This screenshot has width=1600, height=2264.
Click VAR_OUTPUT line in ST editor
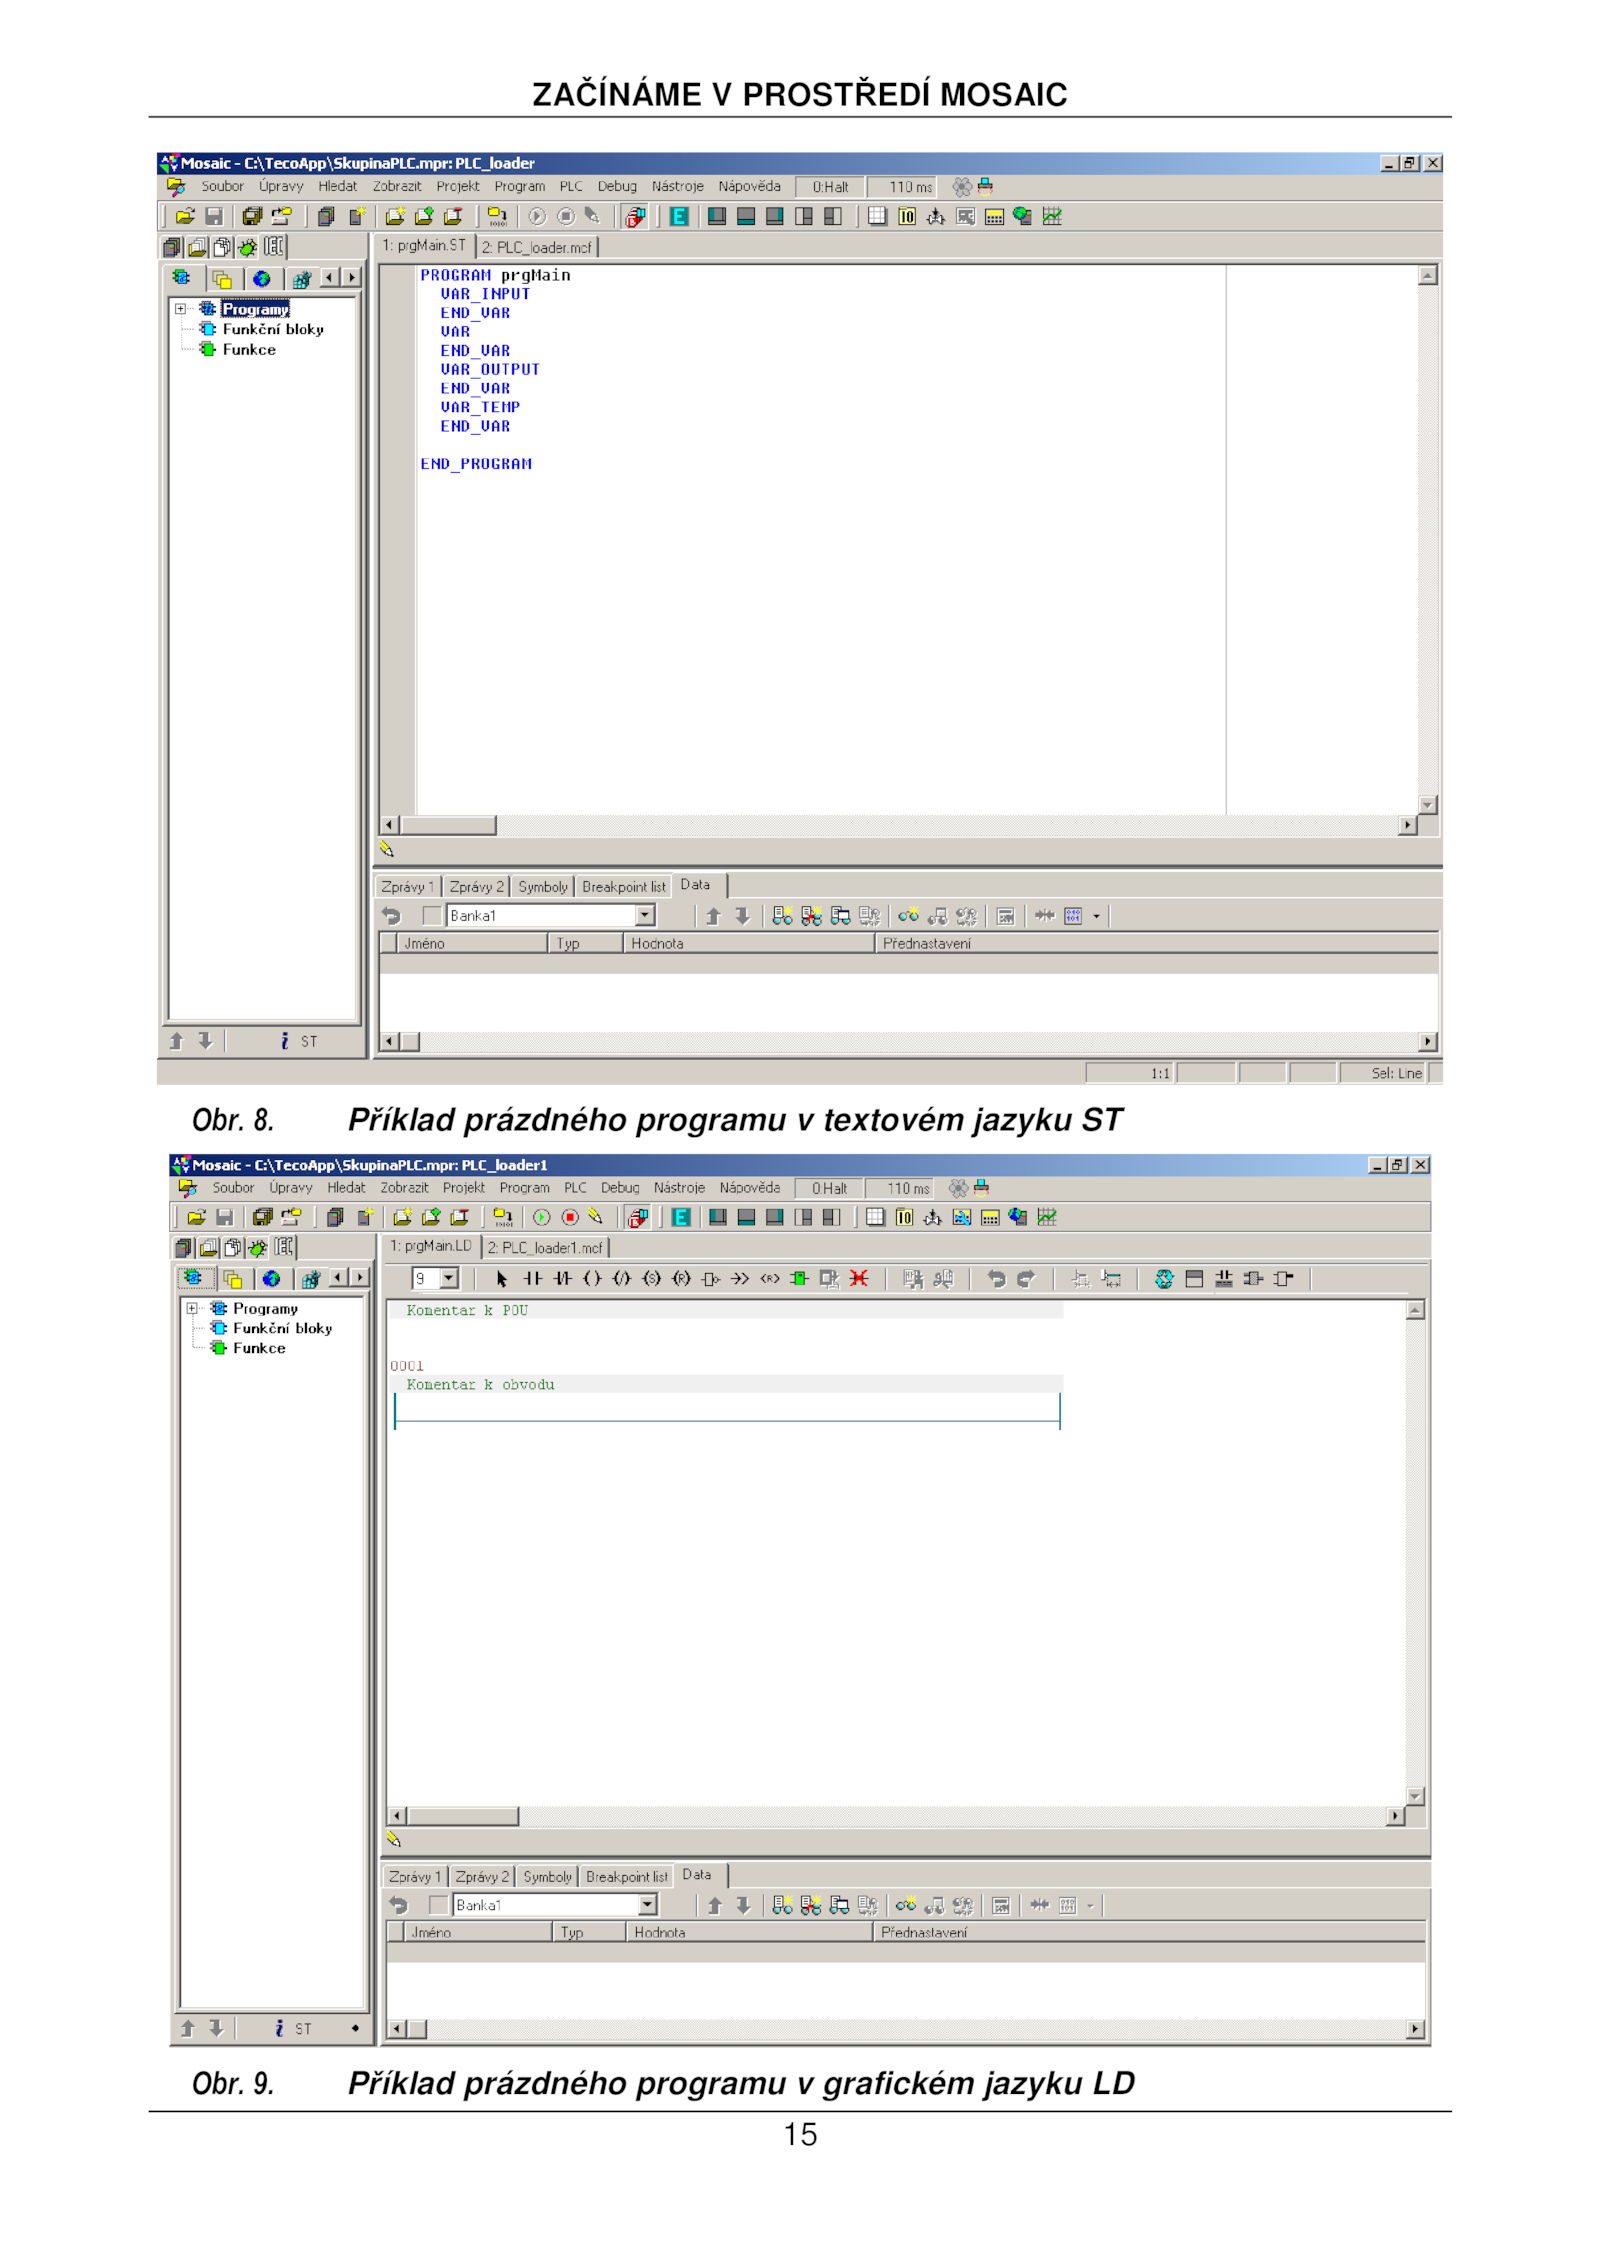(x=490, y=369)
